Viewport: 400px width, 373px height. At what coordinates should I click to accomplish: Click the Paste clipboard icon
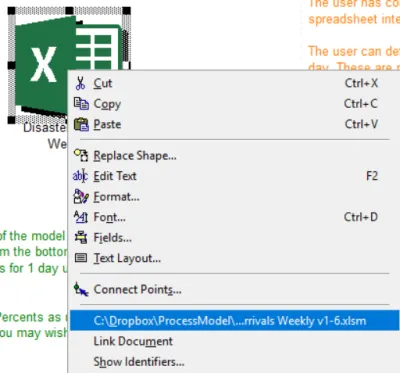(81, 124)
